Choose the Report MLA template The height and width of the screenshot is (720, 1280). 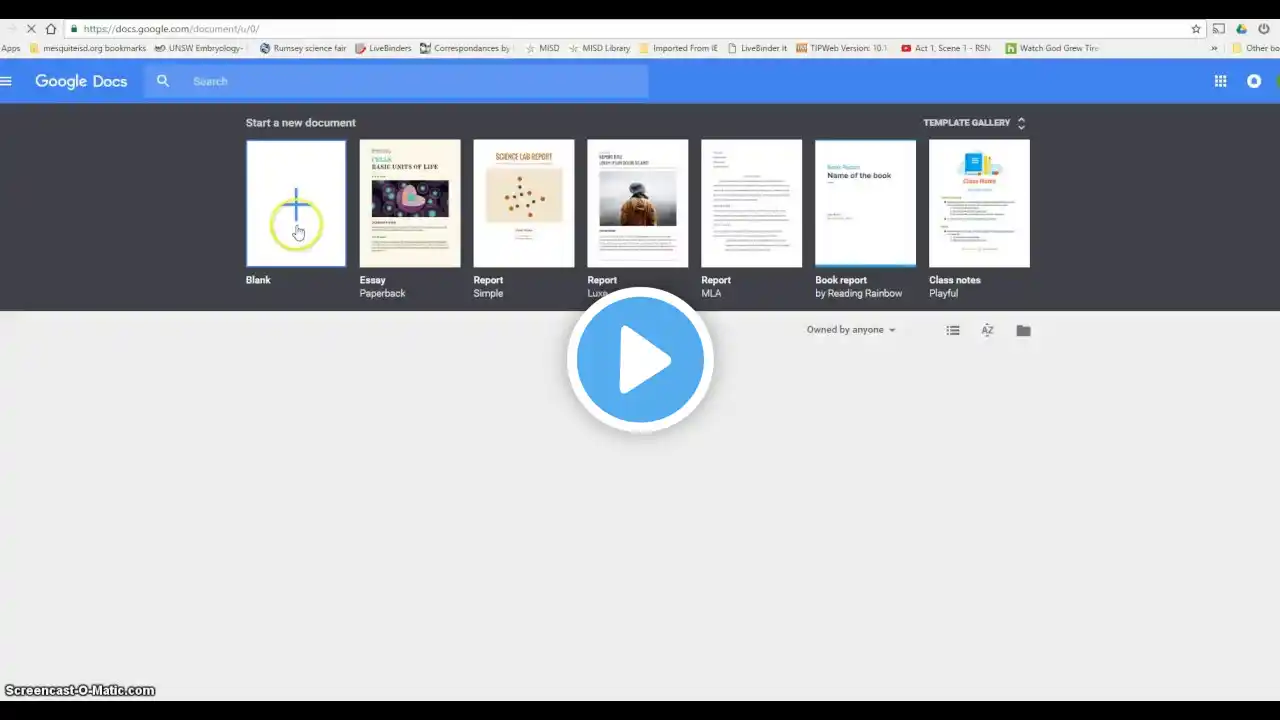coord(752,203)
